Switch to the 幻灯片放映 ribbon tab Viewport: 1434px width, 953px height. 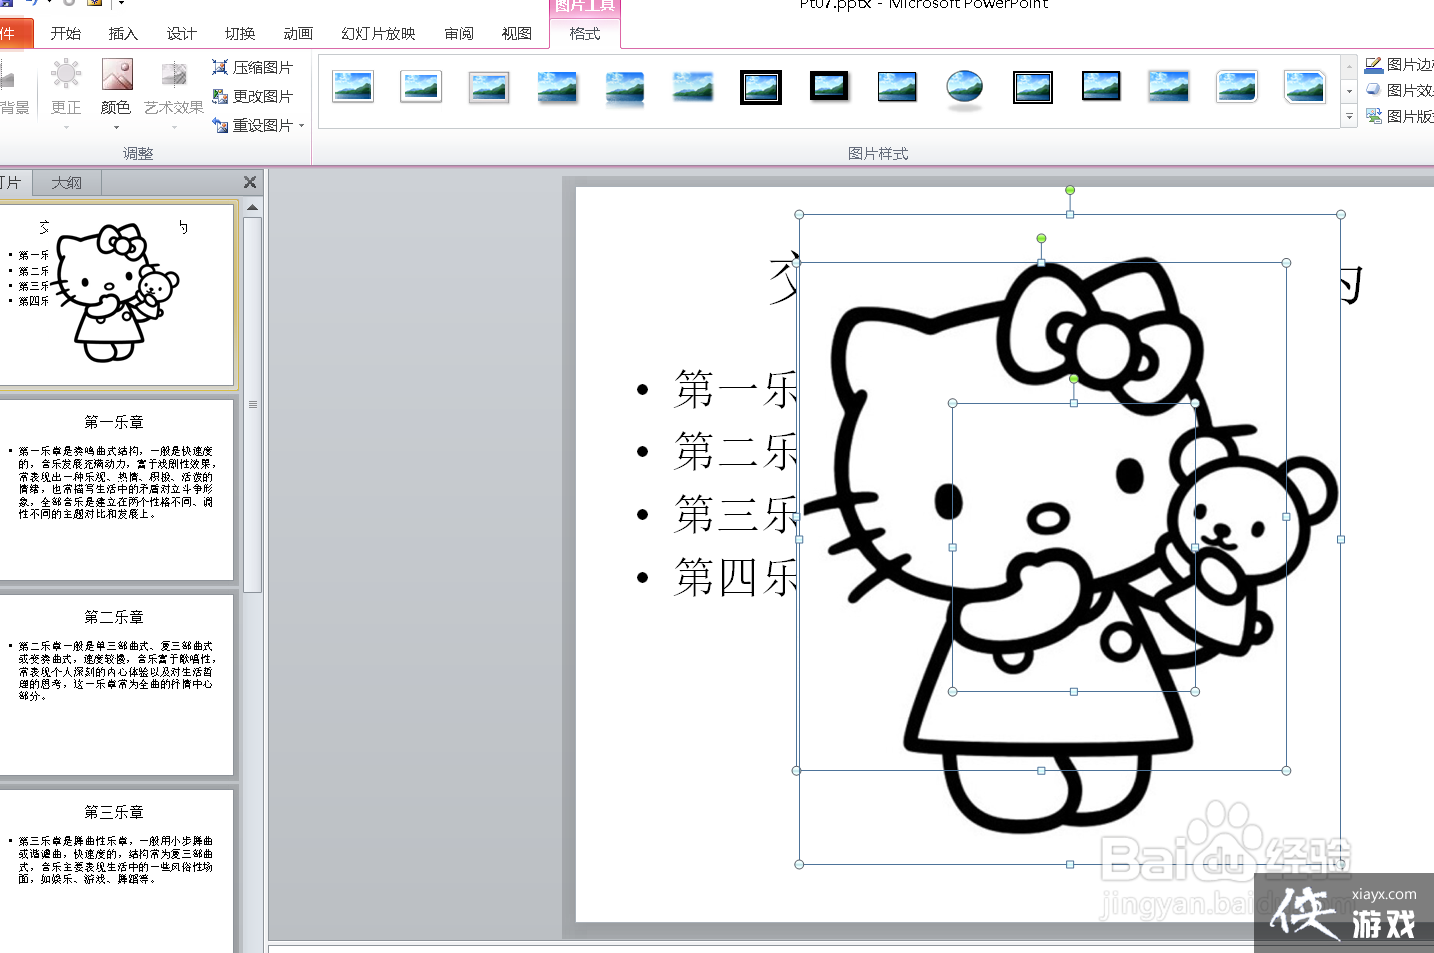point(378,33)
